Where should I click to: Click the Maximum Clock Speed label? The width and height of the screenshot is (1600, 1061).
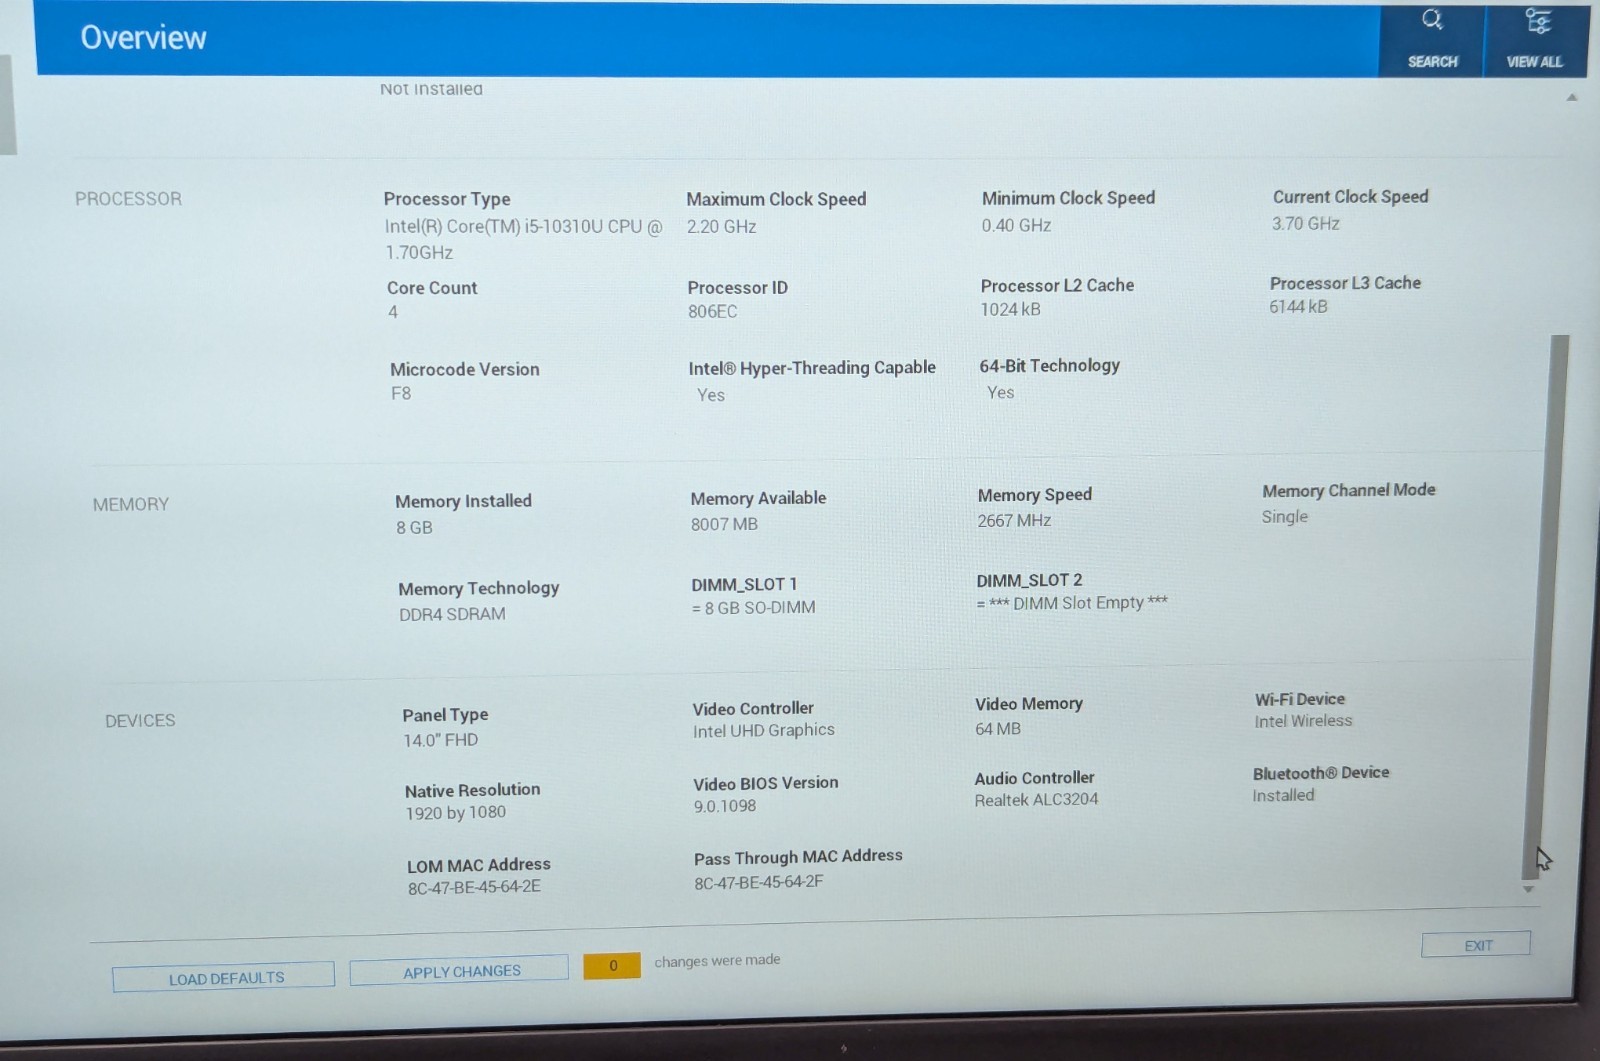coord(776,199)
